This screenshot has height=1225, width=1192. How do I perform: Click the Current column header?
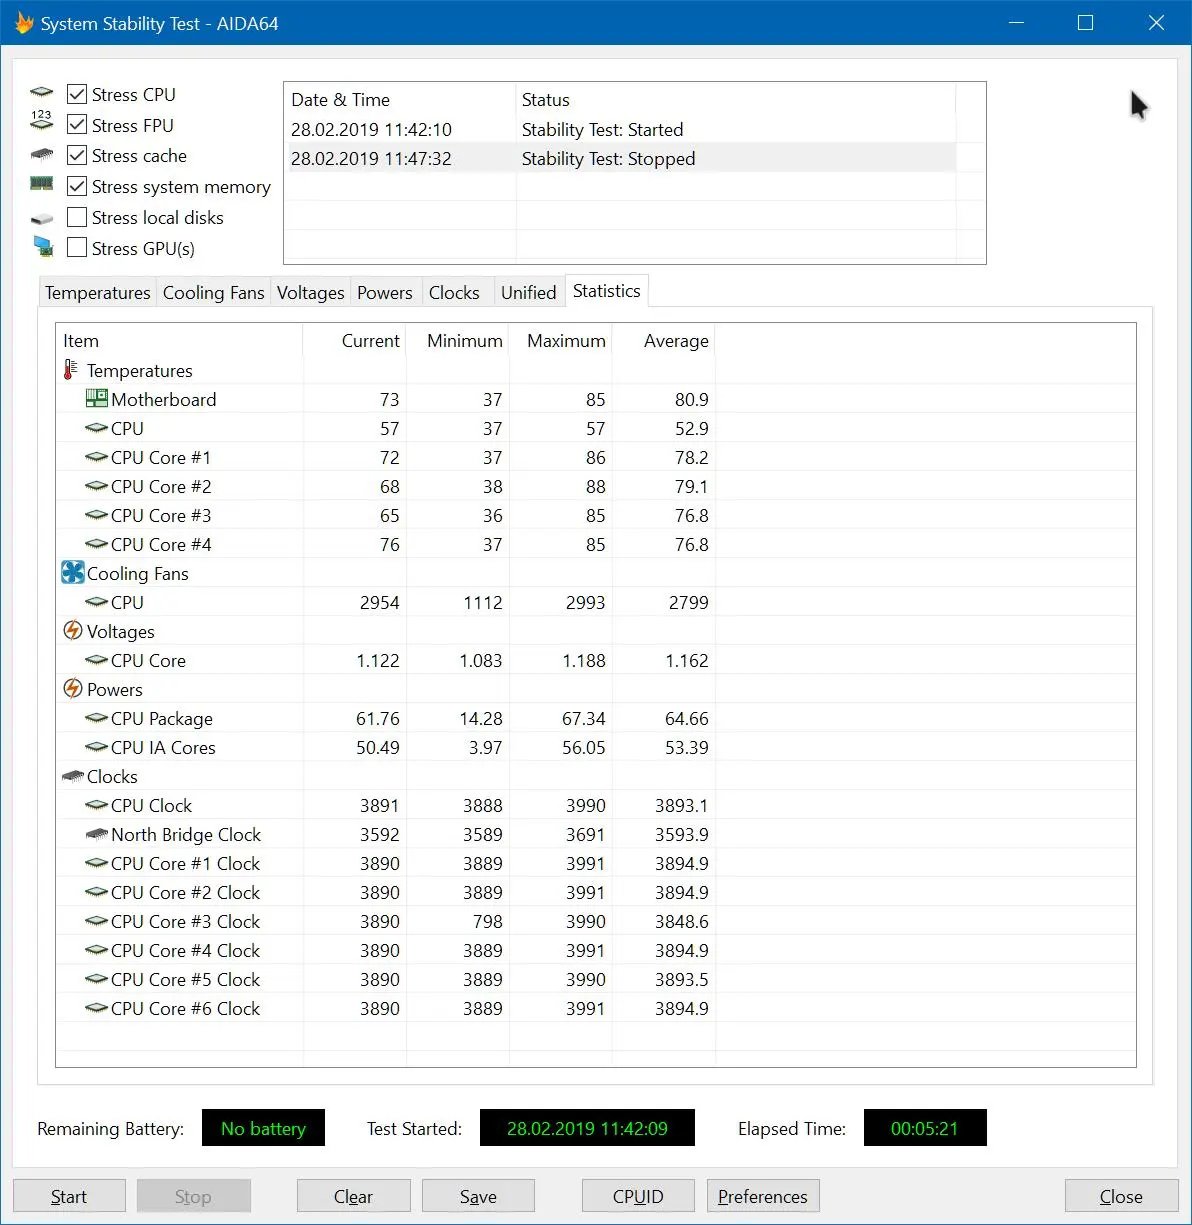click(x=354, y=340)
